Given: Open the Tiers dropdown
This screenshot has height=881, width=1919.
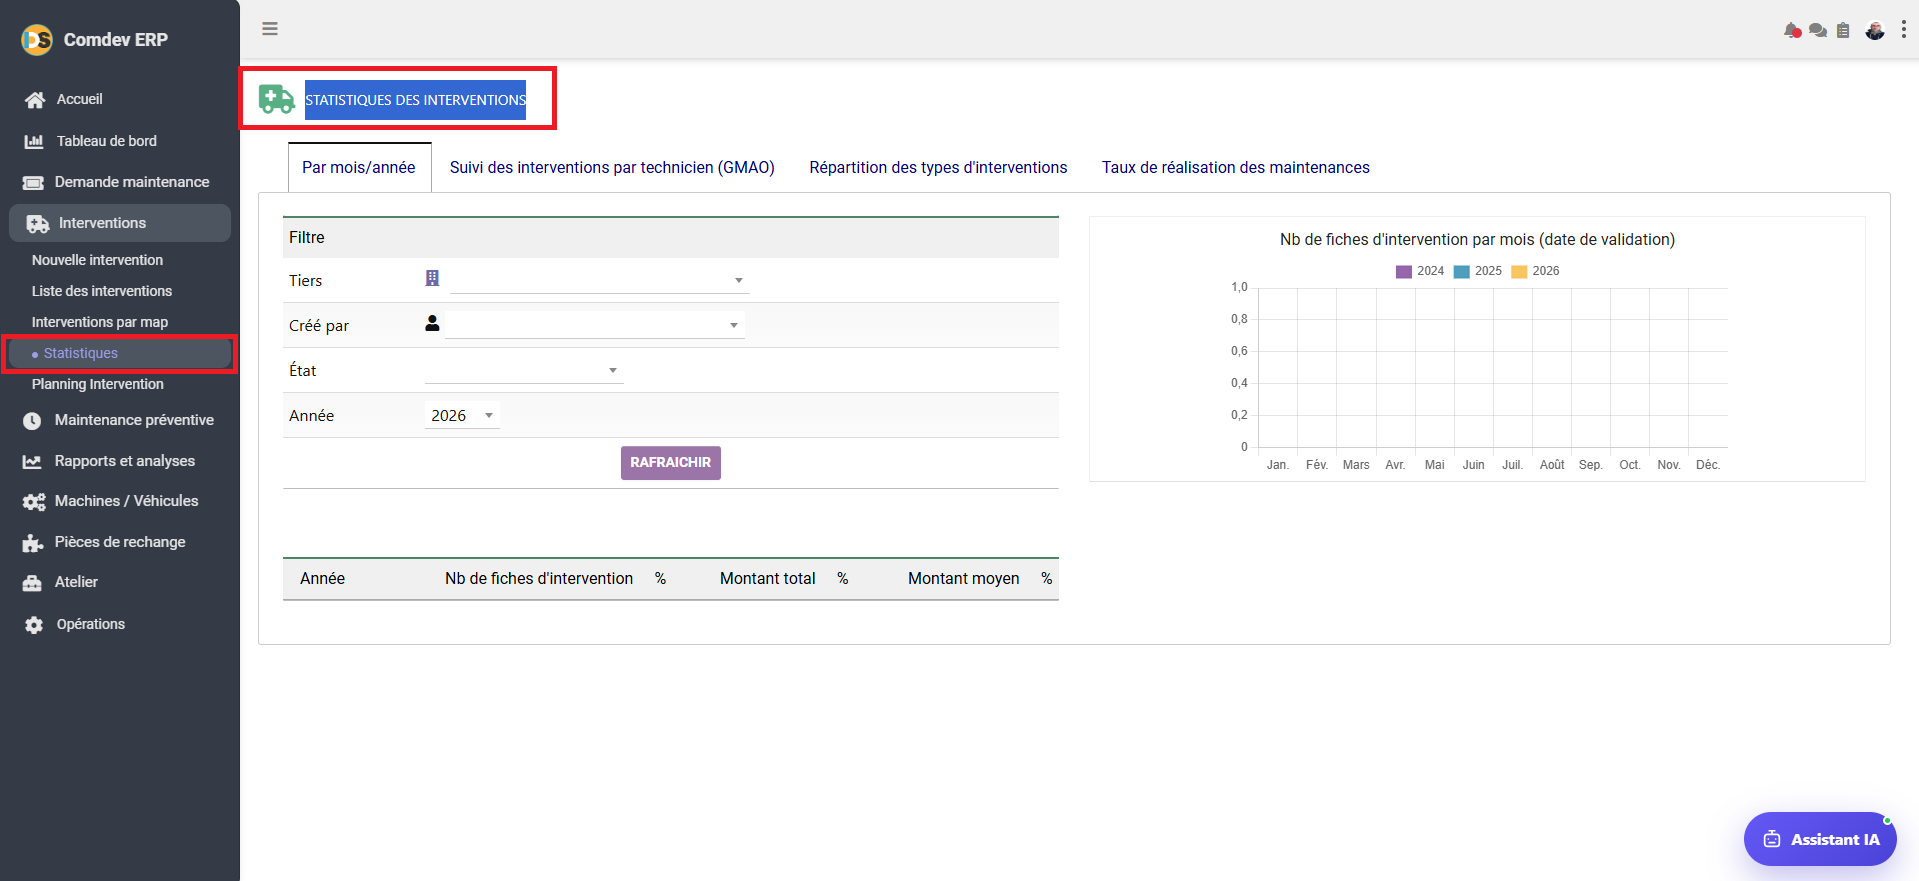Looking at the screenshot, I should (x=599, y=280).
